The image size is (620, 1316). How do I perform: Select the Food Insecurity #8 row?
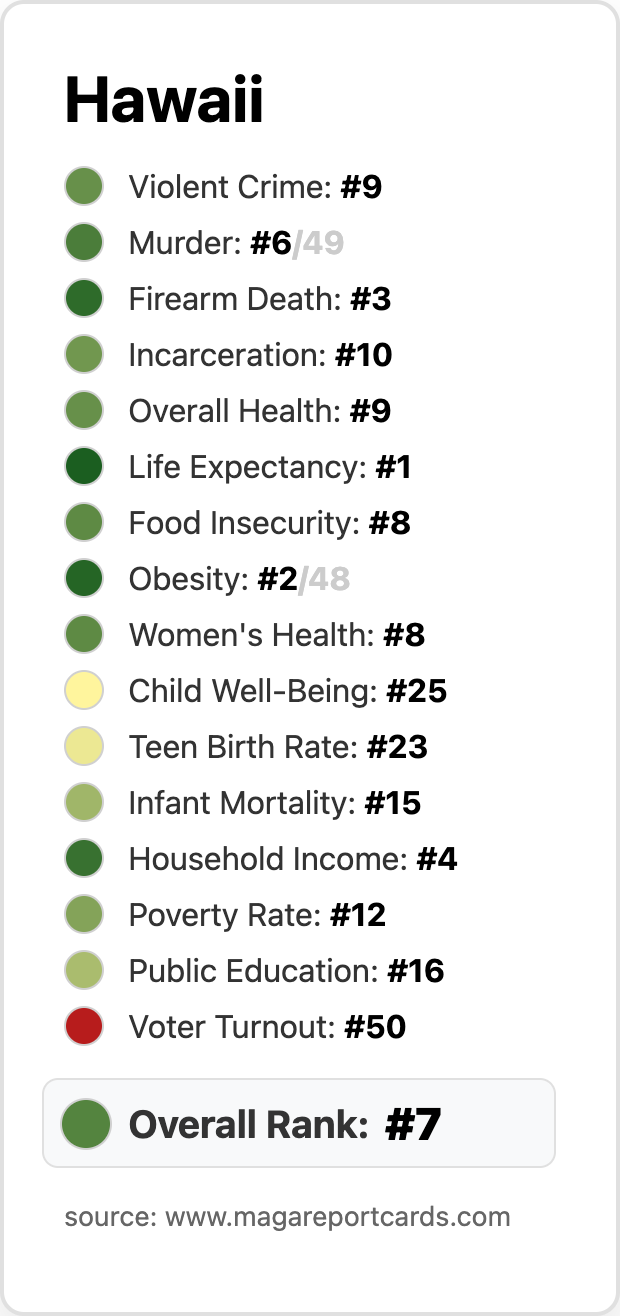(270, 523)
